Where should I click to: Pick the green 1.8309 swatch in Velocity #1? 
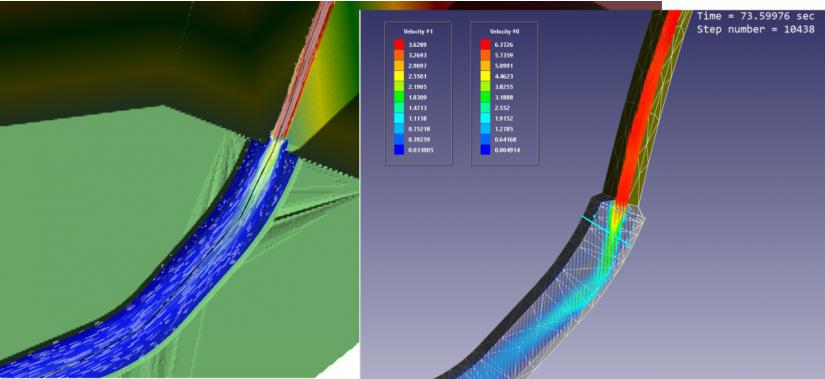(398, 97)
